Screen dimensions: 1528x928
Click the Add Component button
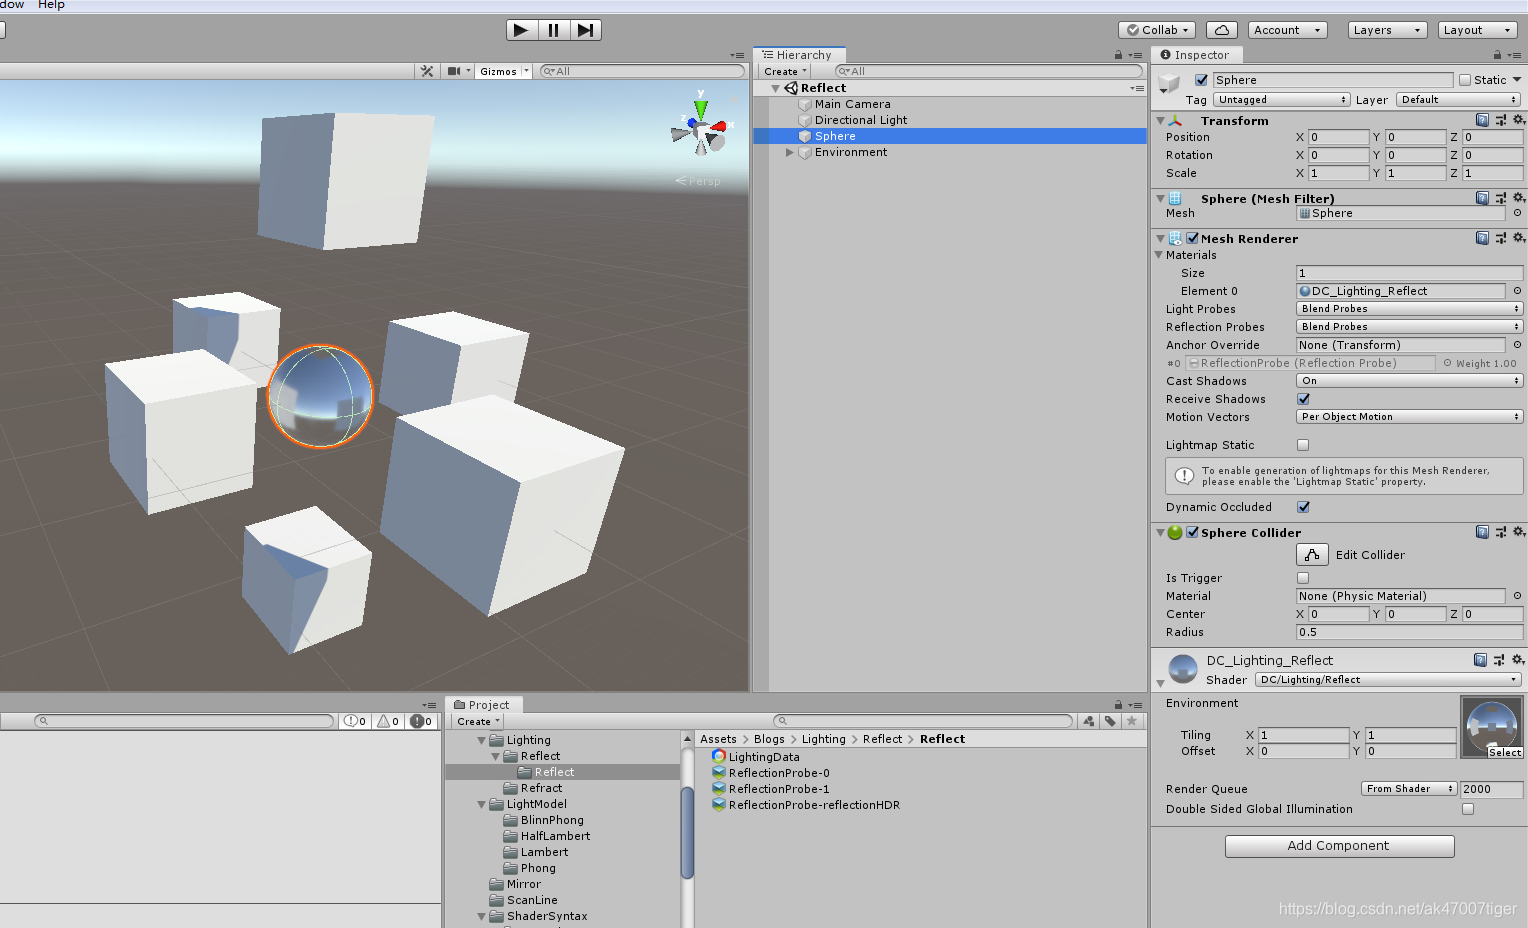coord(1339,845)
